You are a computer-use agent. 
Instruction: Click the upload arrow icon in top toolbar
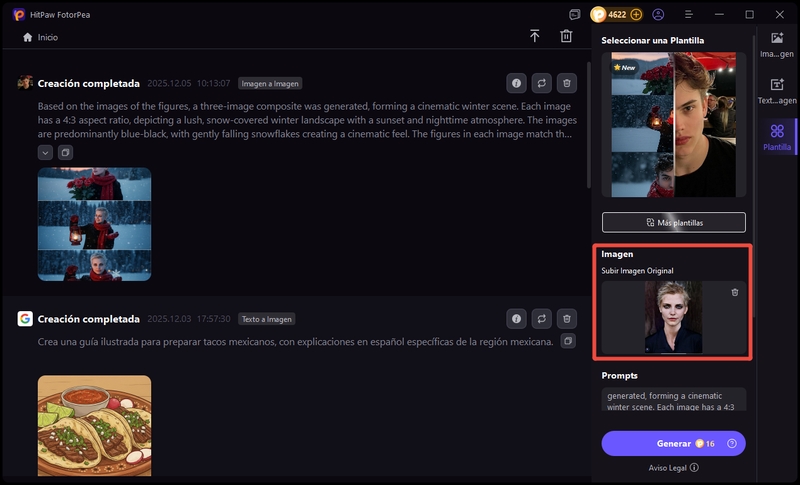click(x=535, y=36)
